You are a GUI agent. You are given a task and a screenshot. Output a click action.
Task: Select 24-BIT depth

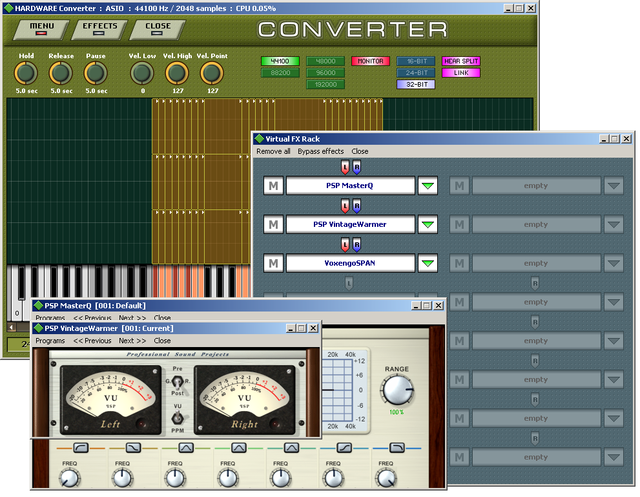(x=416, y=73)
